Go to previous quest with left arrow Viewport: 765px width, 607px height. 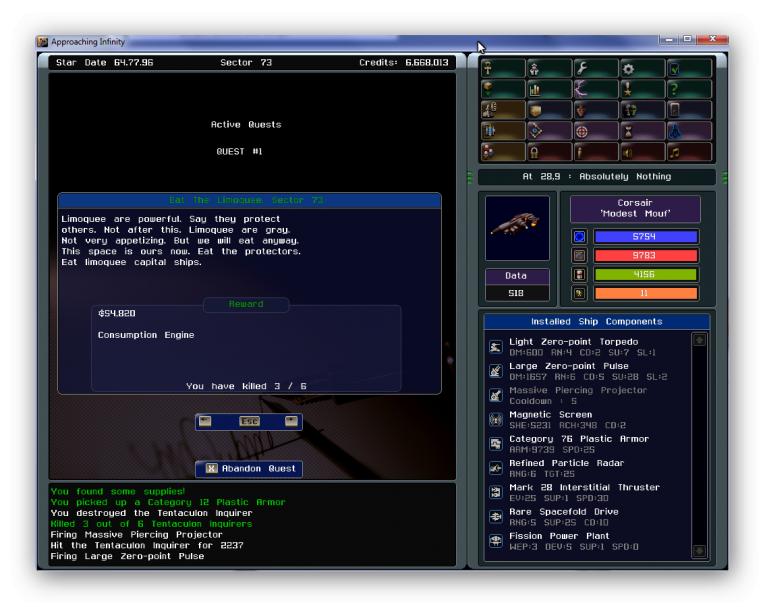coord(206,421)
